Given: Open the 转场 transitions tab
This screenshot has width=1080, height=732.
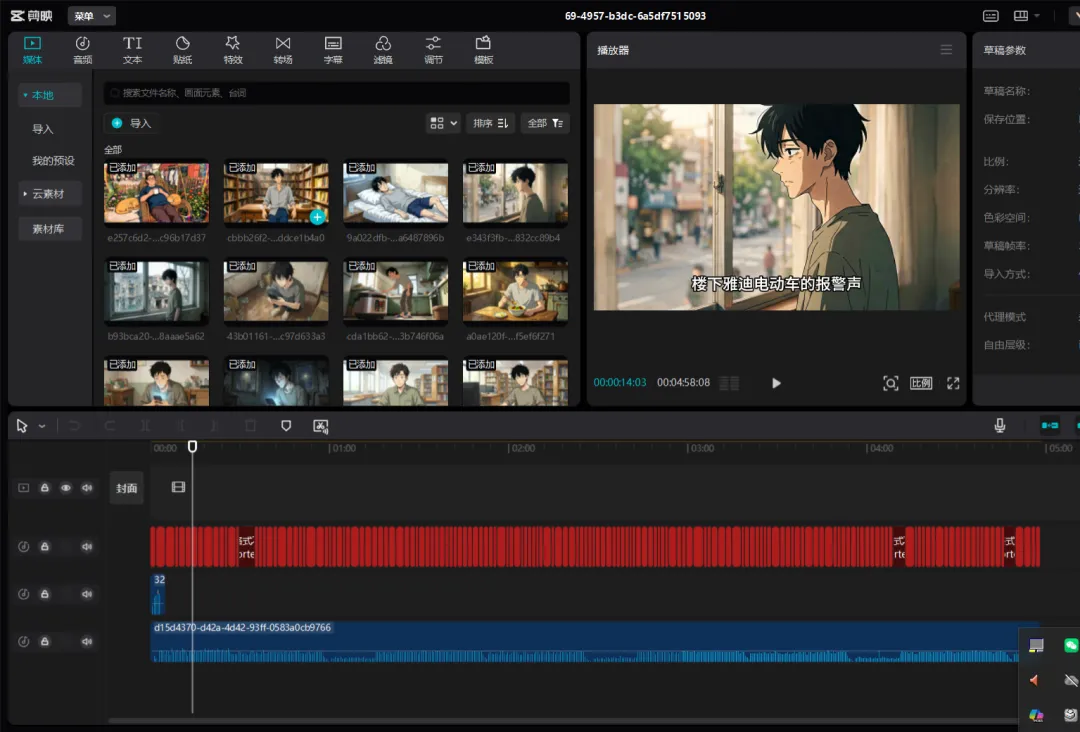Looking at the screenshot, I should click(283, 50).
